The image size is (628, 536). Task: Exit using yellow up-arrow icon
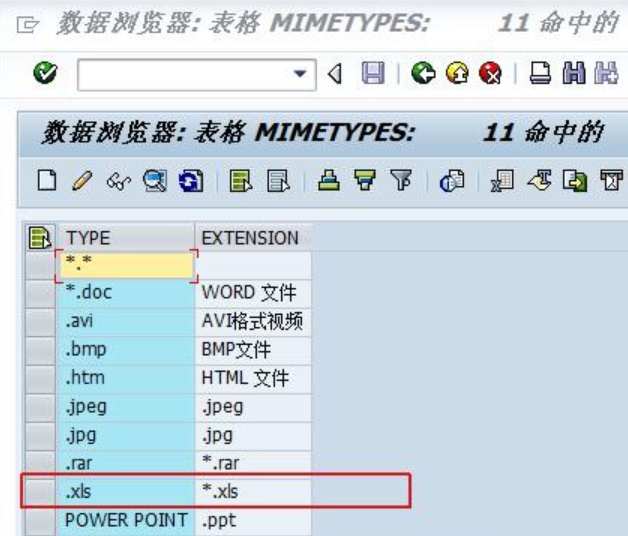pos(457,73)
